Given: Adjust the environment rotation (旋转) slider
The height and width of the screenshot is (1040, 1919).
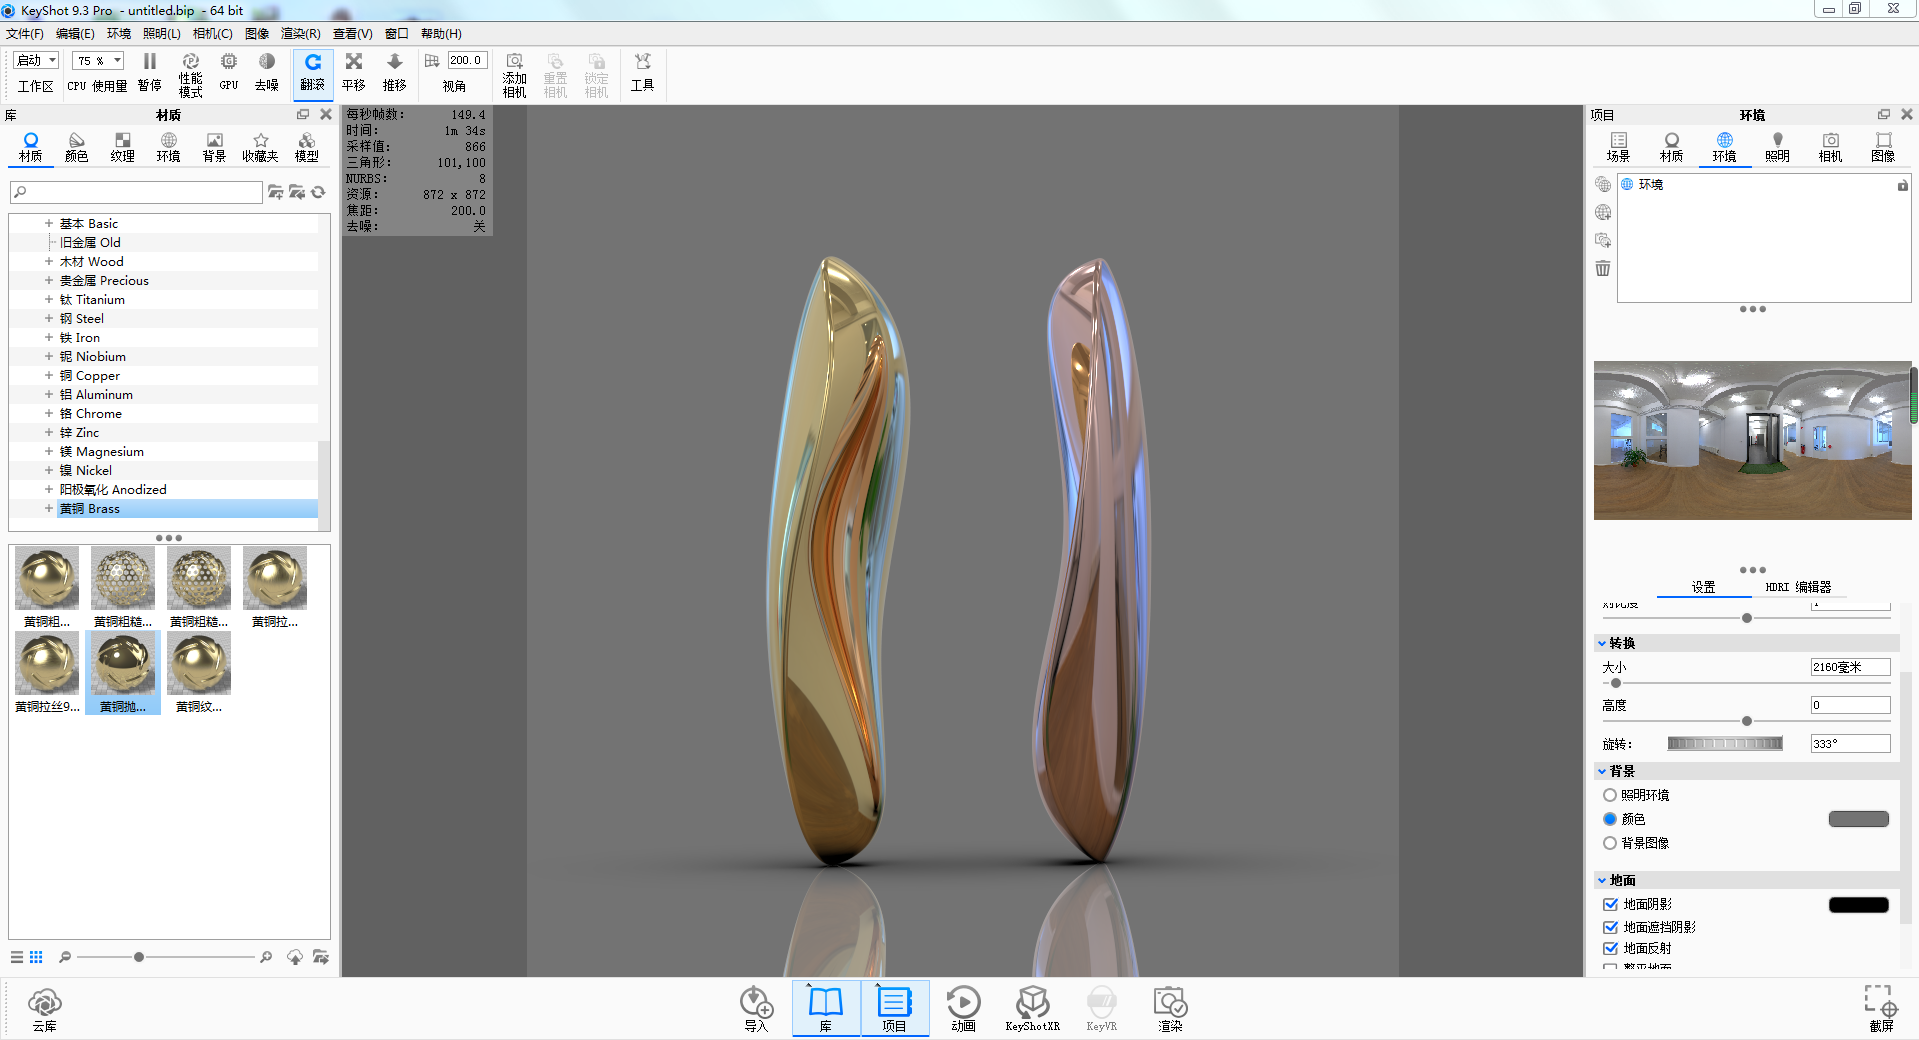Looking at the screenshot, I should [x=1724, y=744].
